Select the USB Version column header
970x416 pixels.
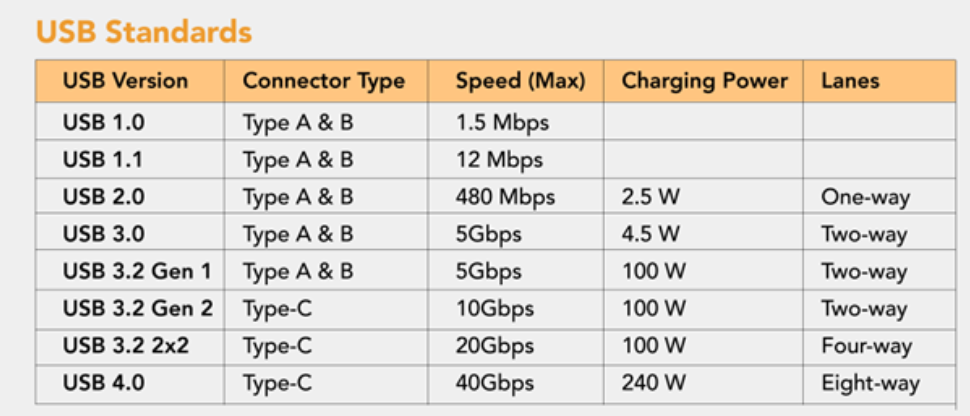[119, 81]
